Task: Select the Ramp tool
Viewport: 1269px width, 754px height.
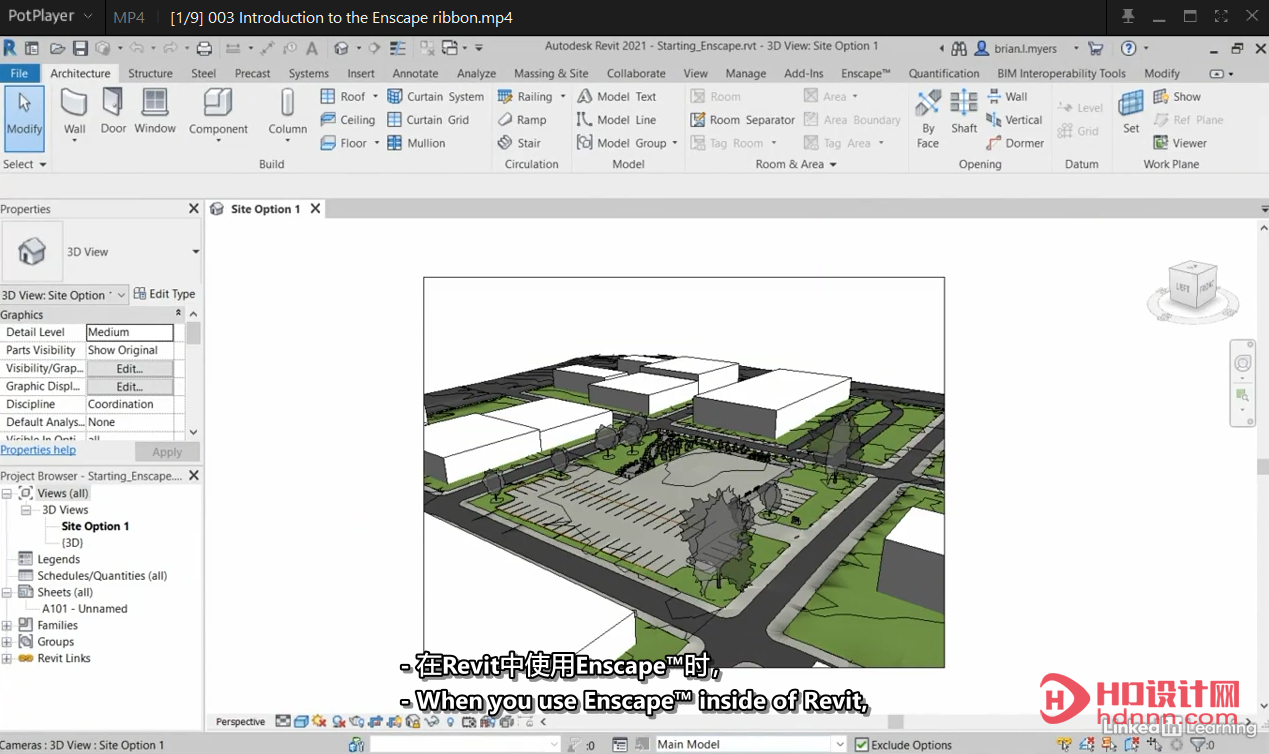Action: (x=522, y=120)
